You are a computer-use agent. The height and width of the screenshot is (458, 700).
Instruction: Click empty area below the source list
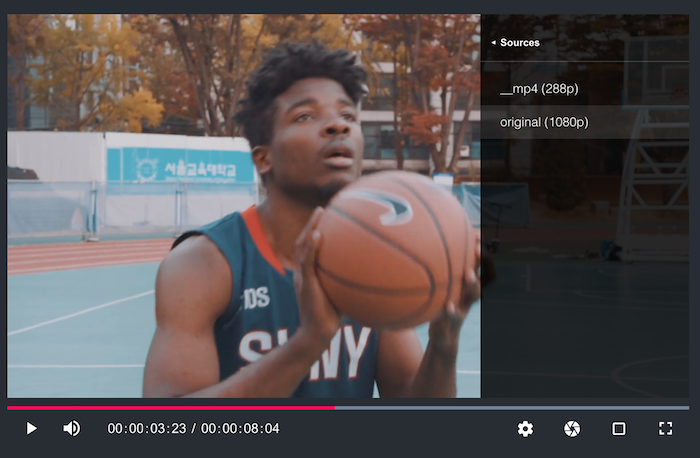click(x=585, y=270)
